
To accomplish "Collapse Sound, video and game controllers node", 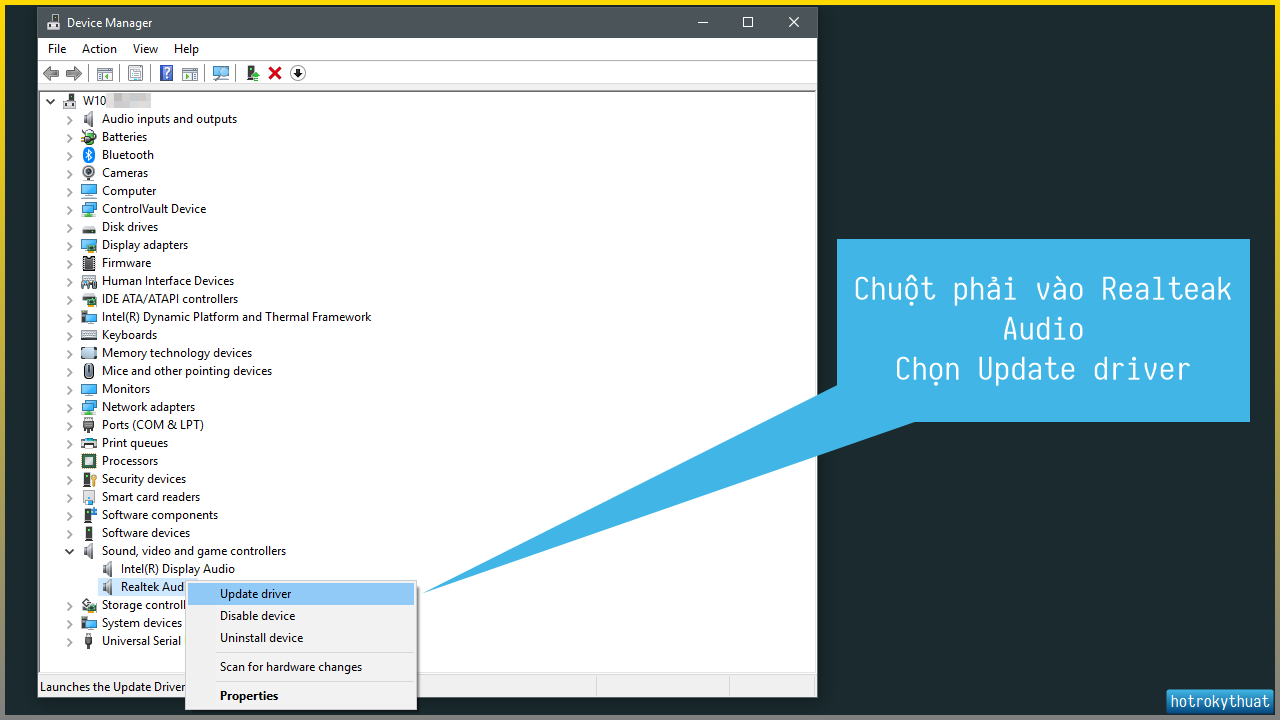I will (70, 551).
